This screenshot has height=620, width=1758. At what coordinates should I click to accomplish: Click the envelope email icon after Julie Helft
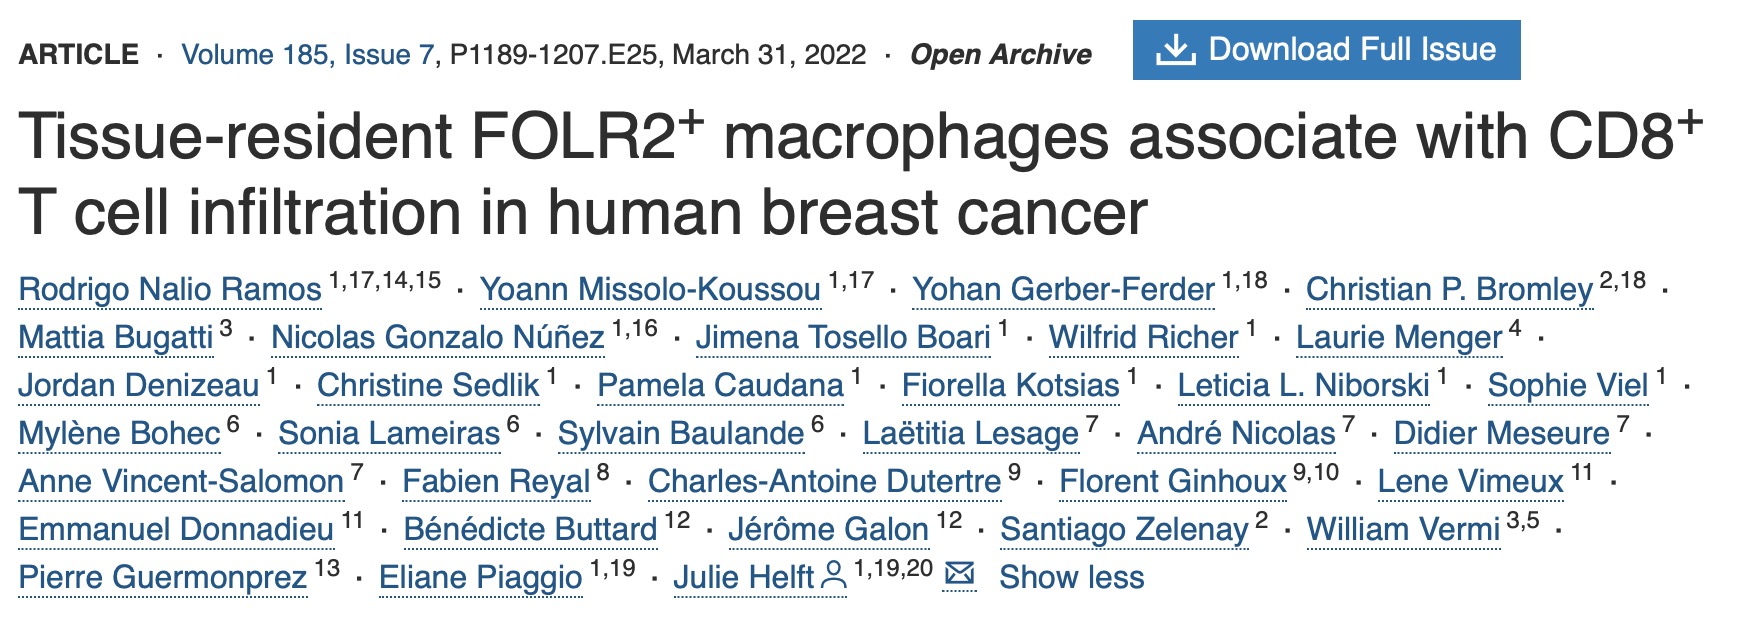coord(960,575)
